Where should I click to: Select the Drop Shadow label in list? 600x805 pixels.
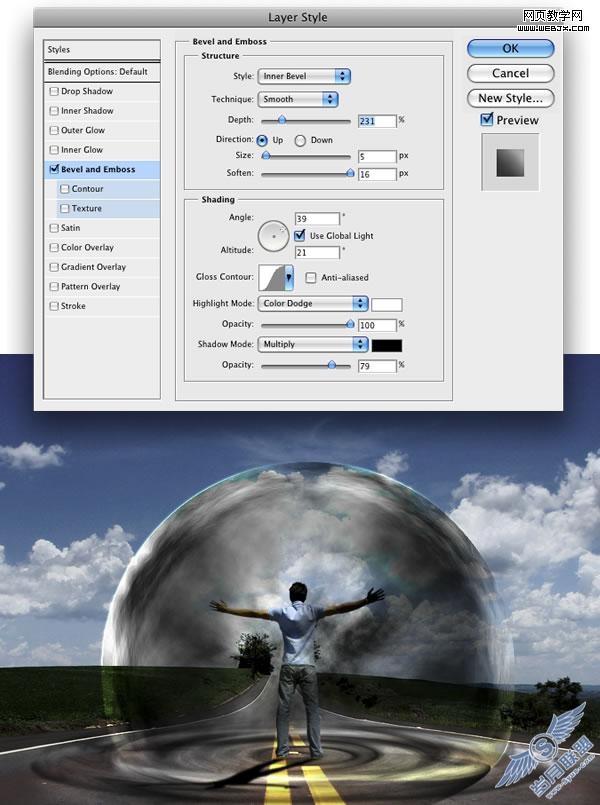[87, 91]
